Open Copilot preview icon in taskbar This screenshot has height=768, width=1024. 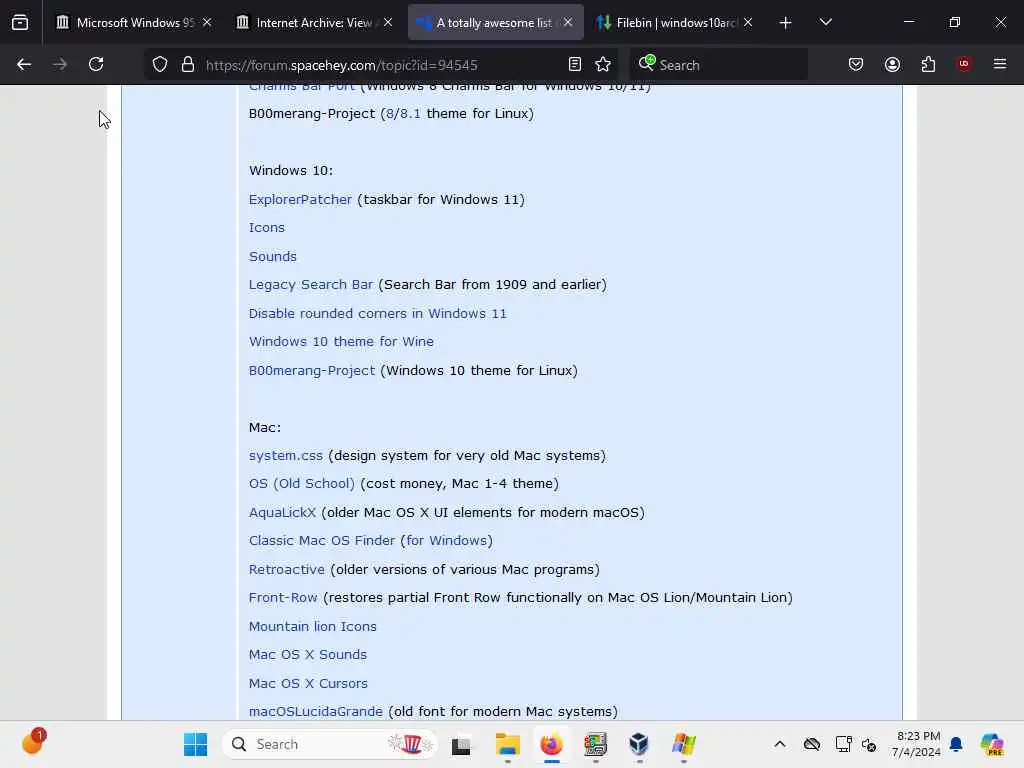click(992, 744)
